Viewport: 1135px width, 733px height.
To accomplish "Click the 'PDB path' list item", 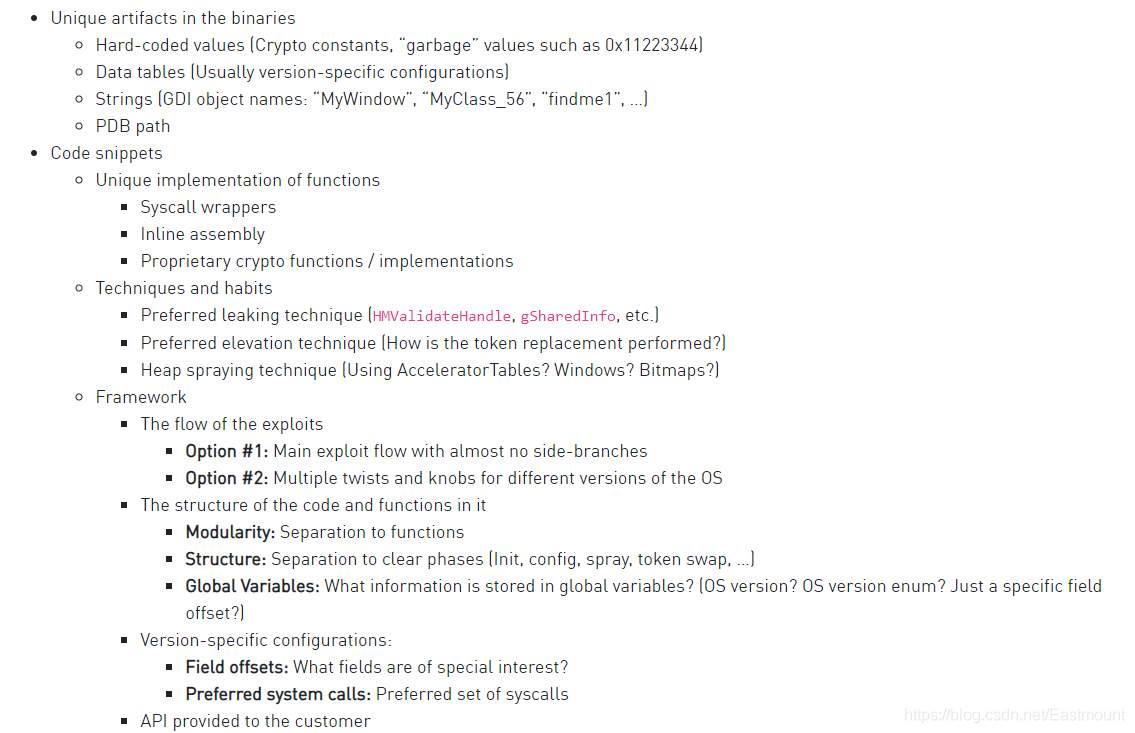I will (133, 127).
